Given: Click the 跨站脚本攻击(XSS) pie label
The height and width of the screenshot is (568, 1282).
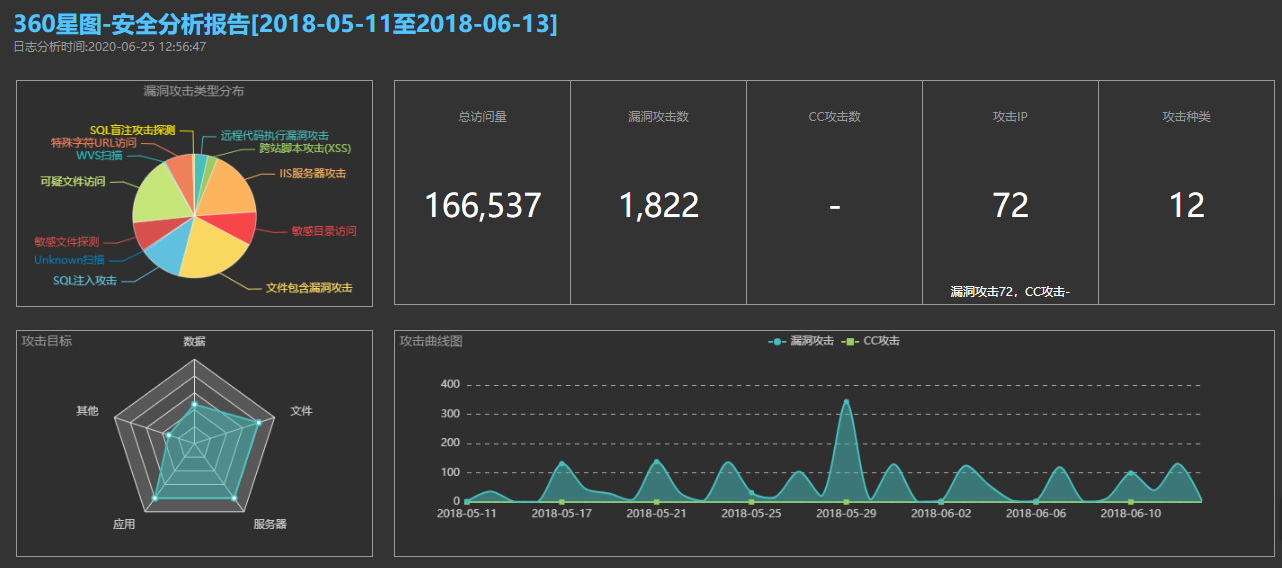Looking at the screenshot, I should [x=305, y=149].
